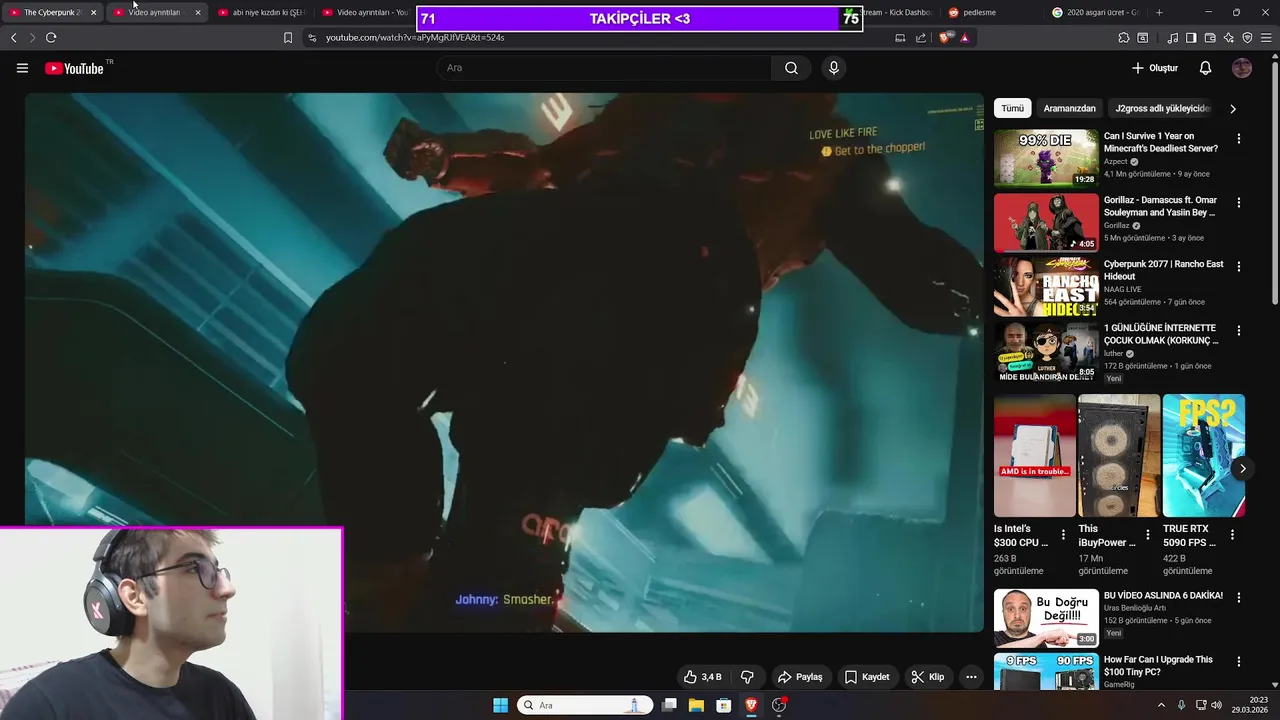The image size is (1280, 720).
Task: Open options for BU VİDEO ASLINDA 6 DAKİKA
Action: [1239, 598]
